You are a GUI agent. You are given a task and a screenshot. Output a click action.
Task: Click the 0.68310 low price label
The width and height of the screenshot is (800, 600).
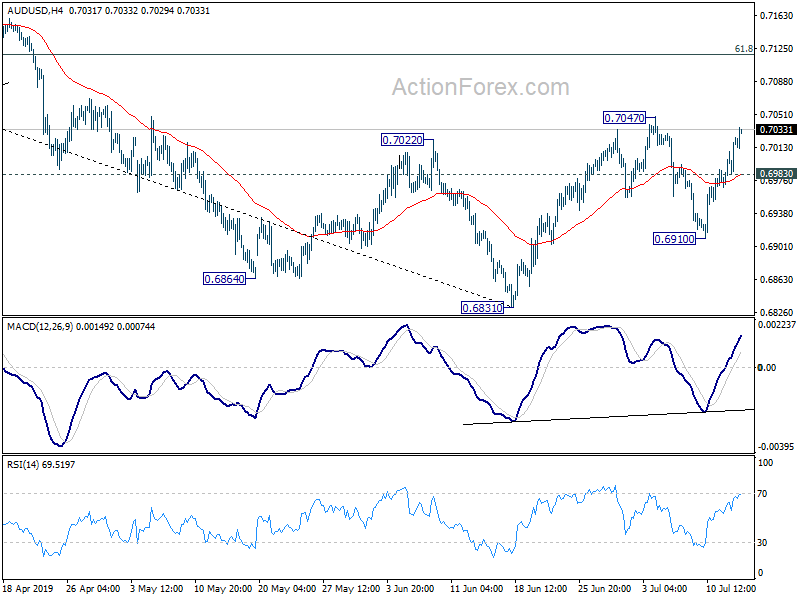(x=482, y=308)
